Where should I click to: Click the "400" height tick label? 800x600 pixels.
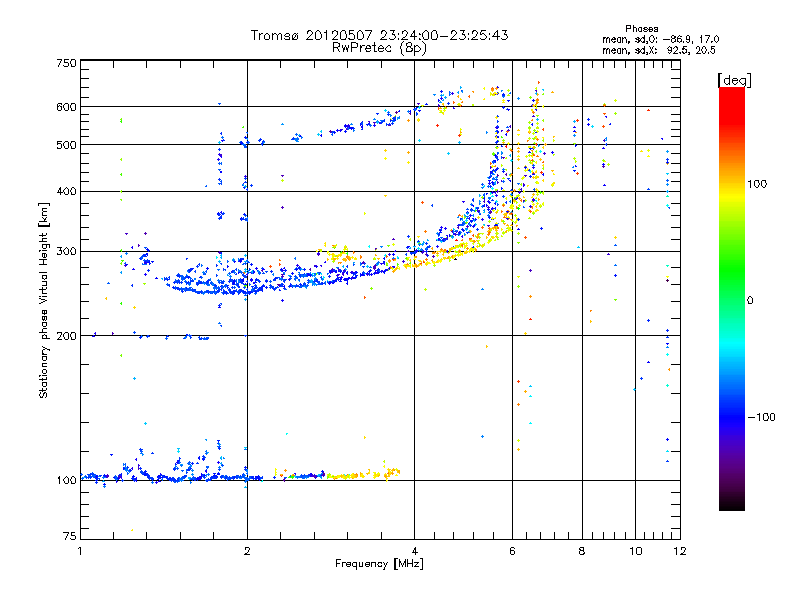tap(66, 192)
